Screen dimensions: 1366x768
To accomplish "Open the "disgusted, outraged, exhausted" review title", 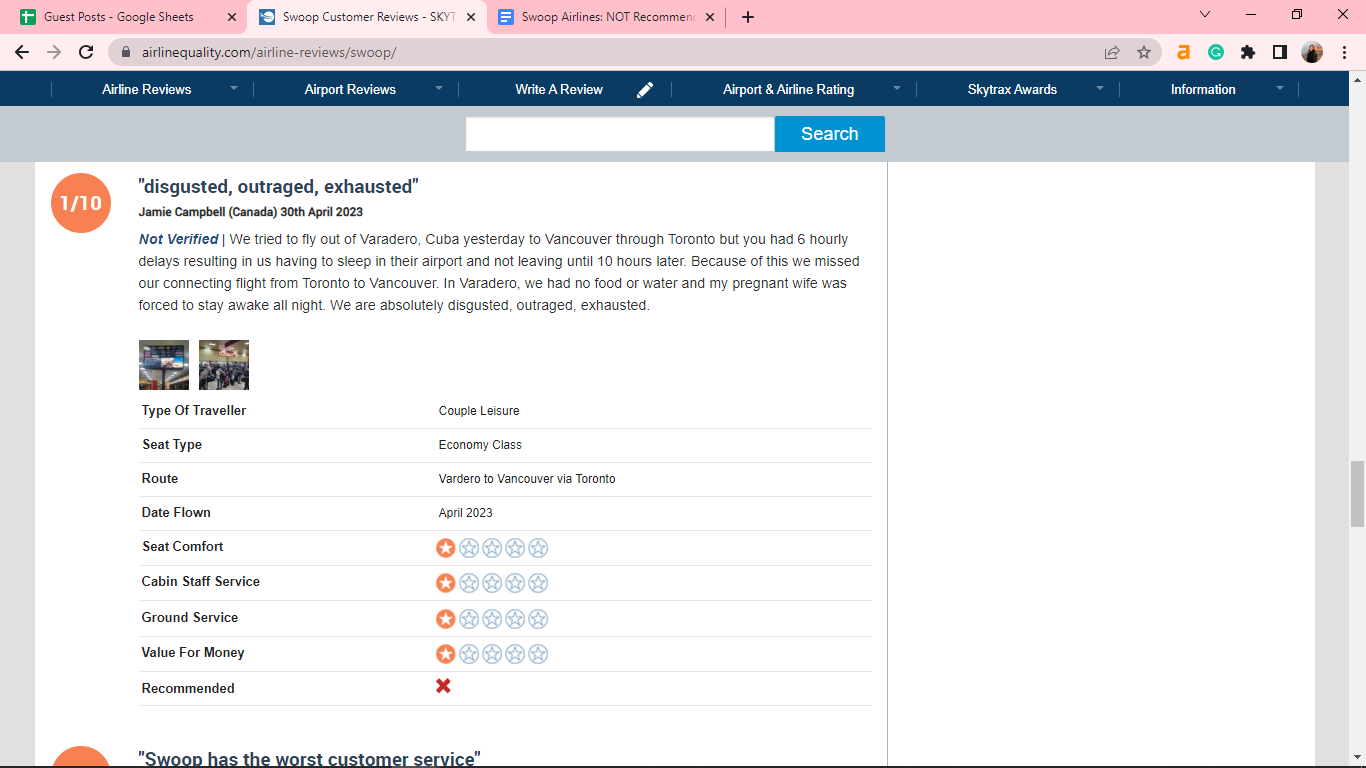I will (278, 187).
